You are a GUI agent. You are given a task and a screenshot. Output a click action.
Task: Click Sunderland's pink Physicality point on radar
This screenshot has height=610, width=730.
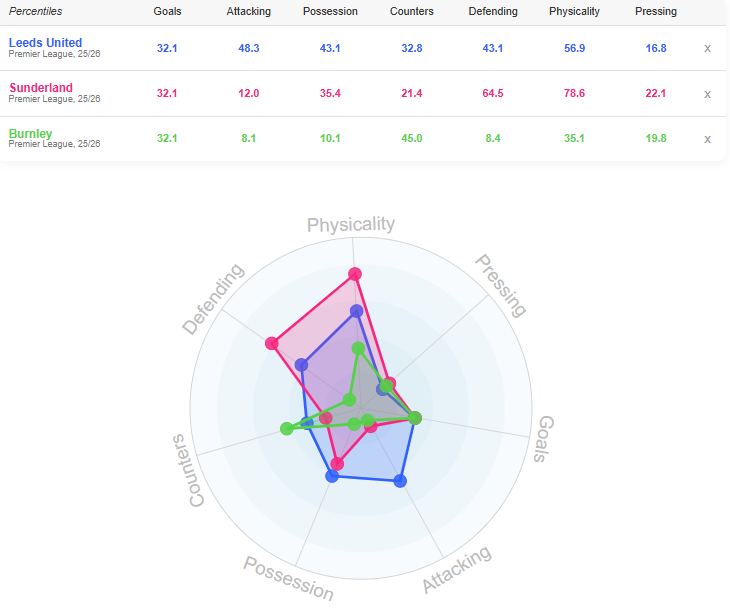click(x=355, y=273)
